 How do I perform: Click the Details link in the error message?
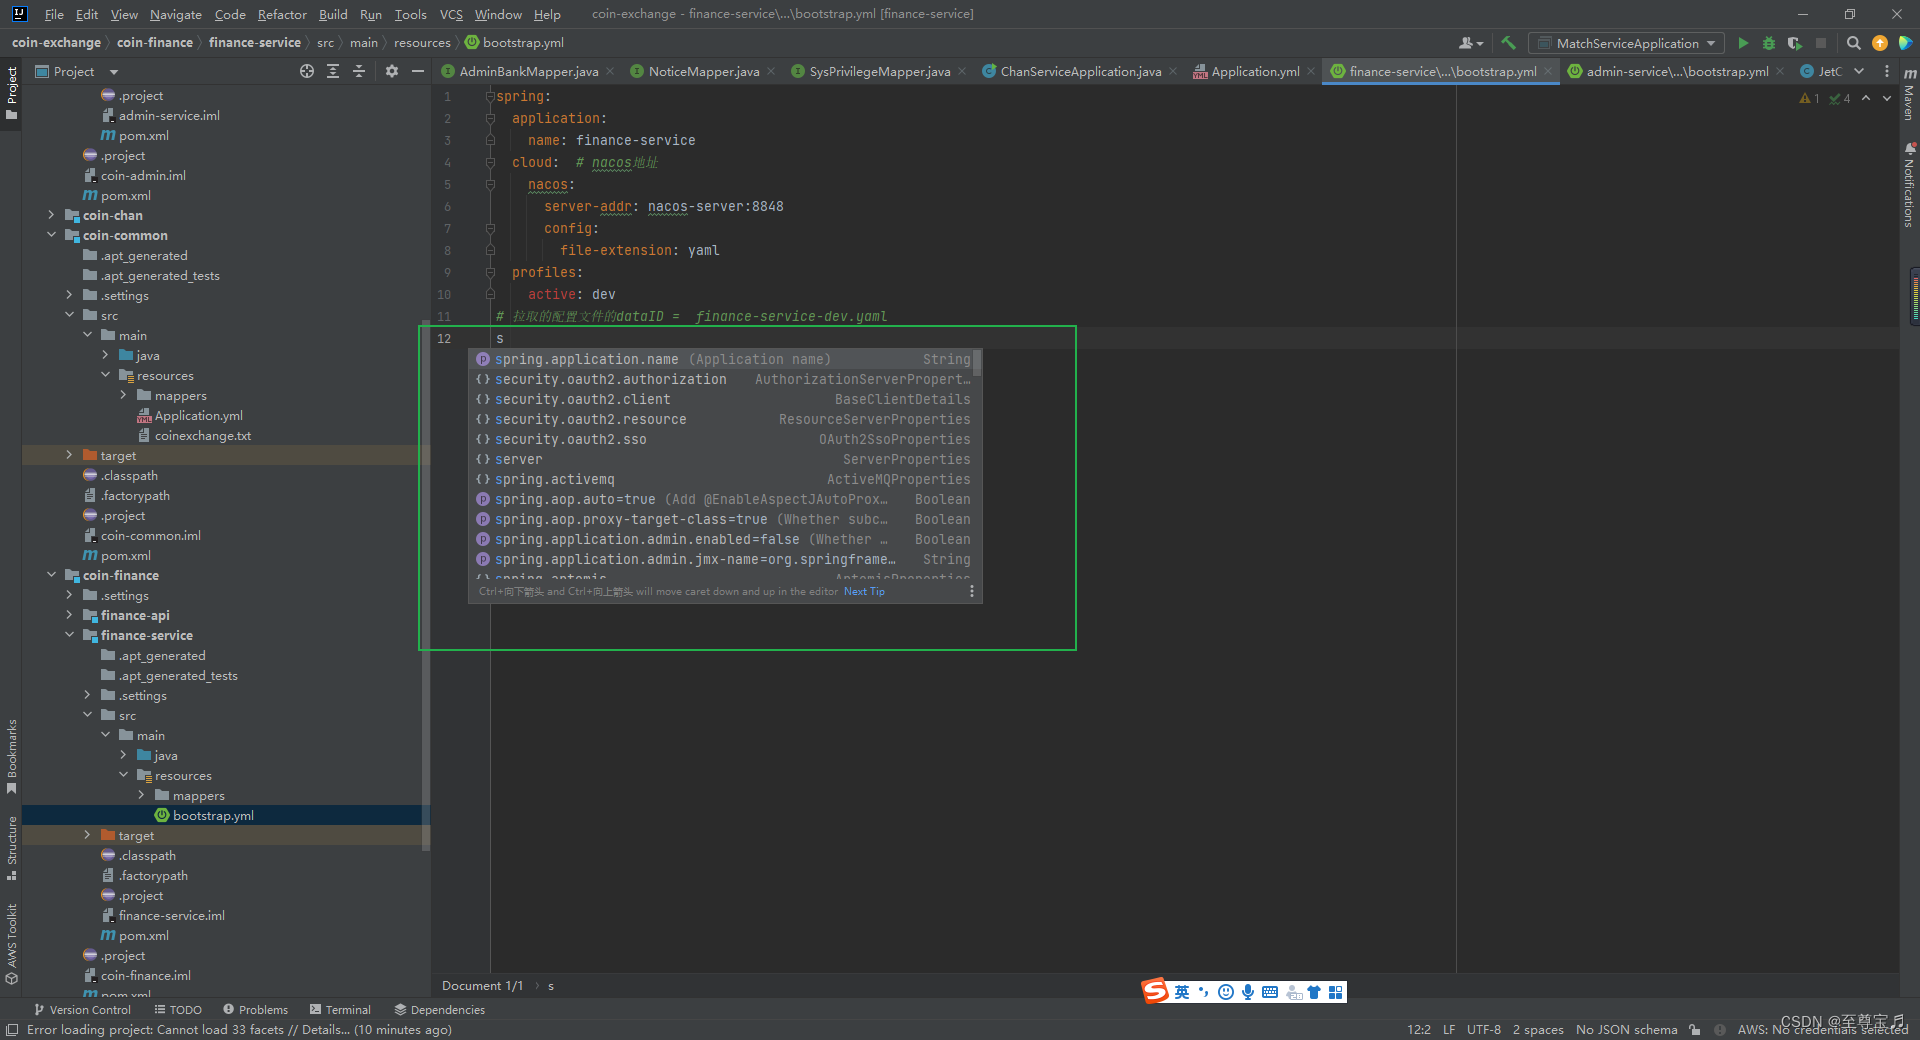322,1029
